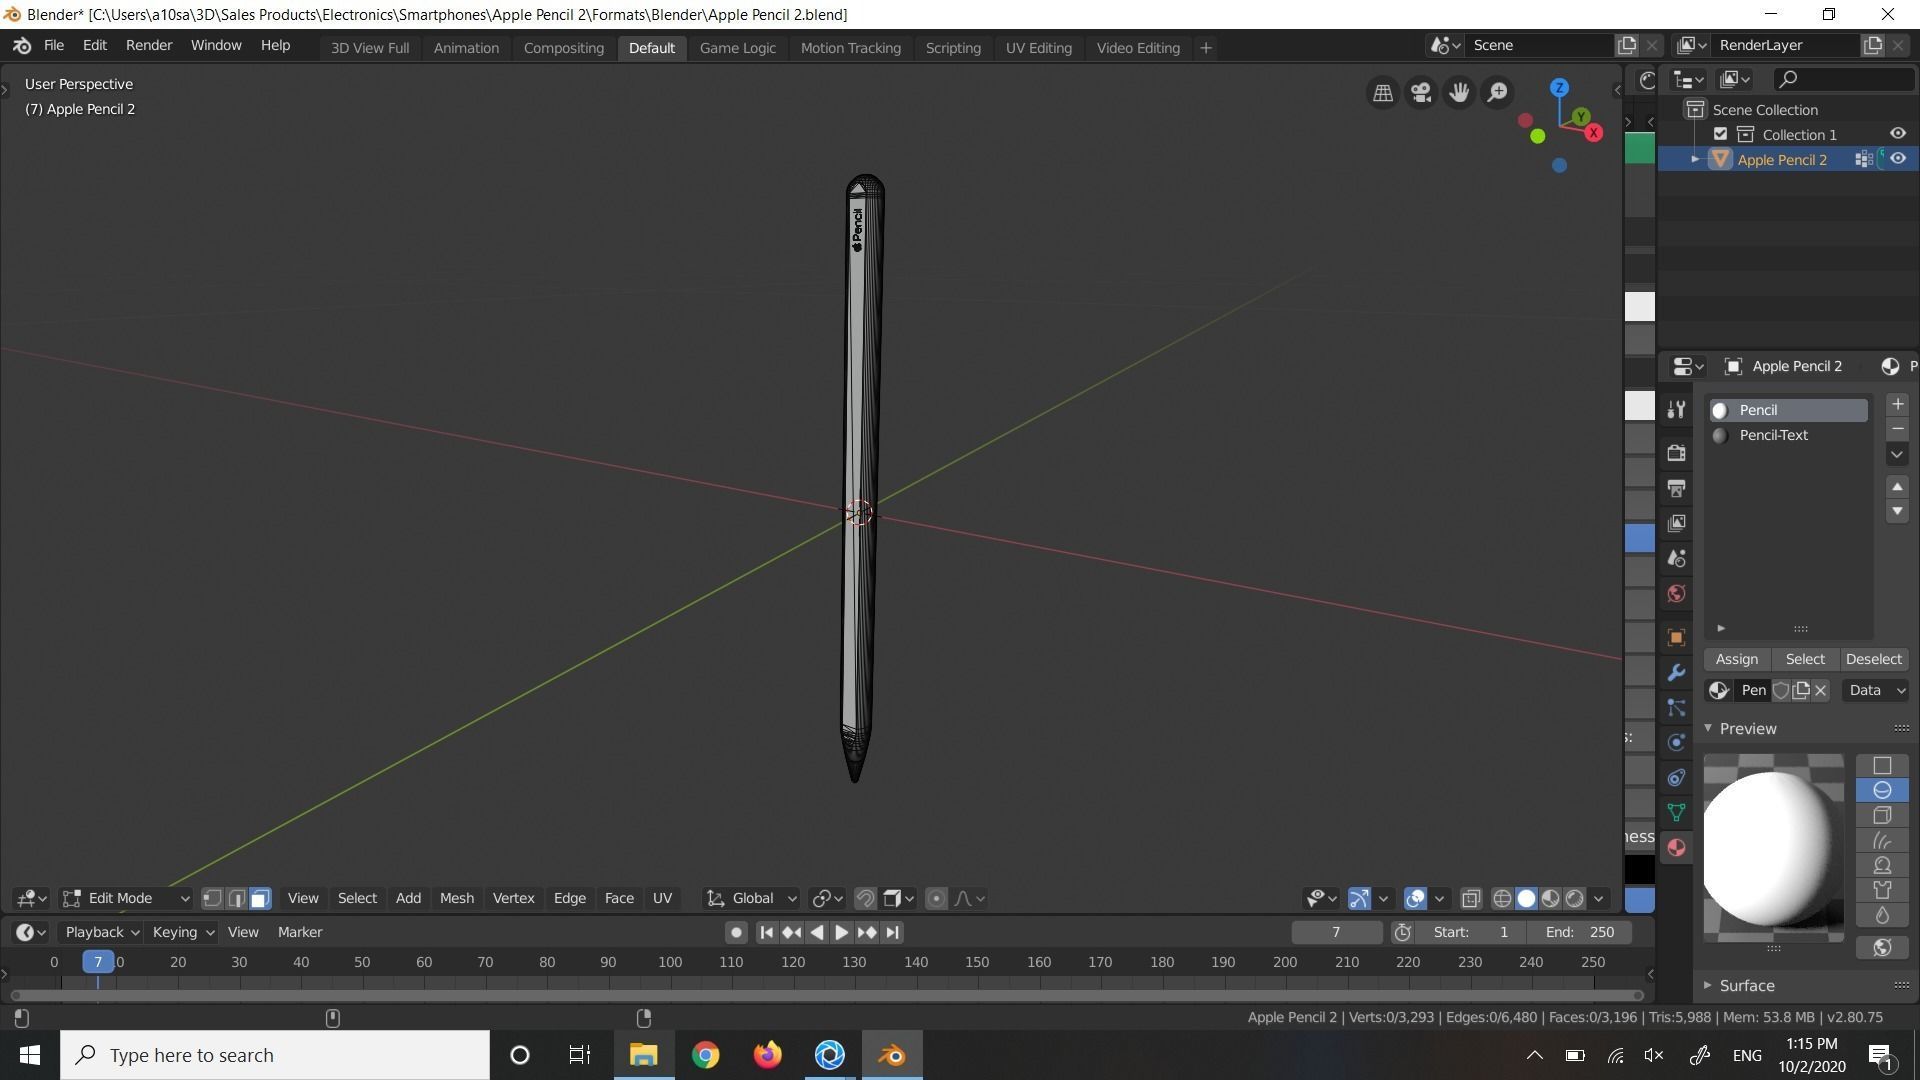Open Output properties tab

tap(1676, 488)
